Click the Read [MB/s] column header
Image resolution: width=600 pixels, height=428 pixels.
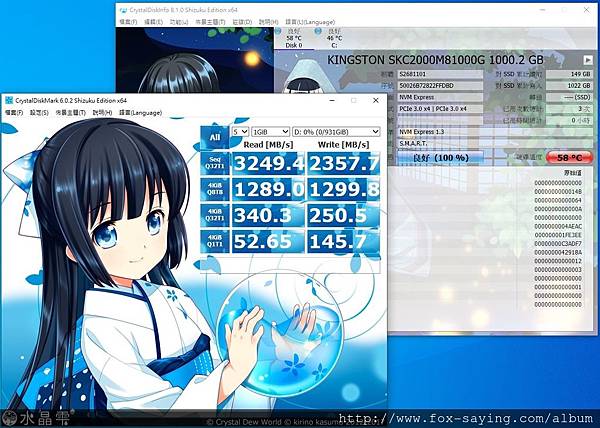(x=268, y=145)
